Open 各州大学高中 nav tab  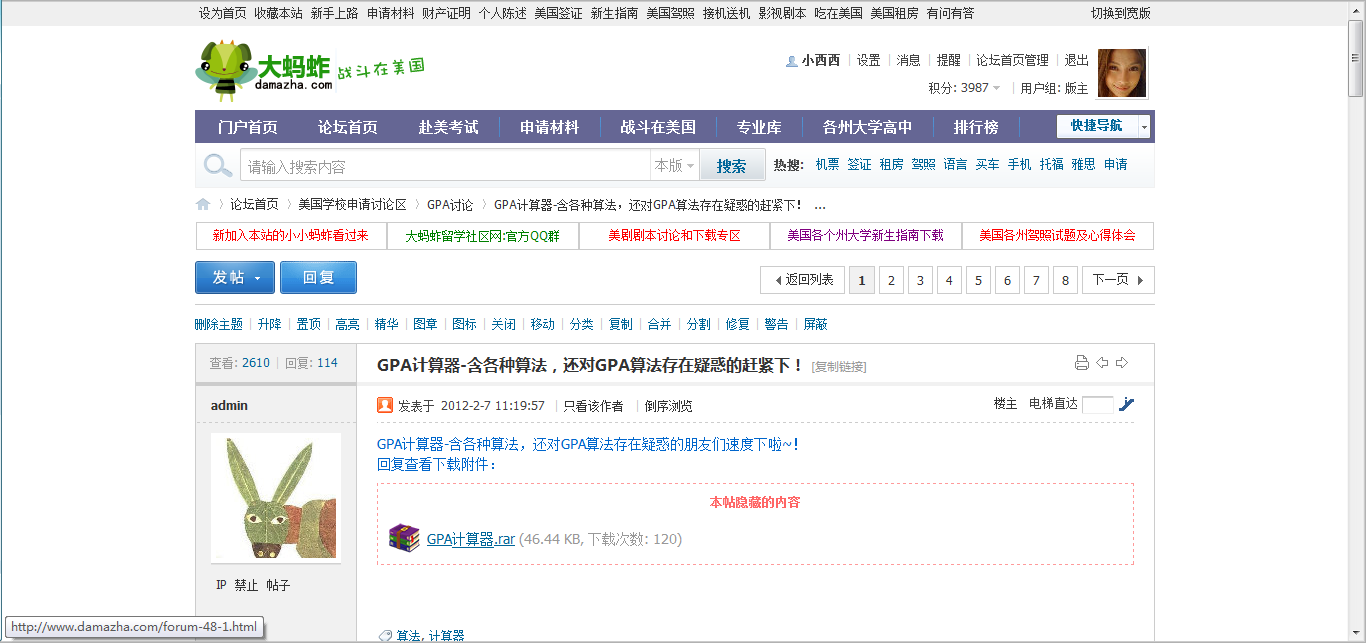(x=867, y=127)
